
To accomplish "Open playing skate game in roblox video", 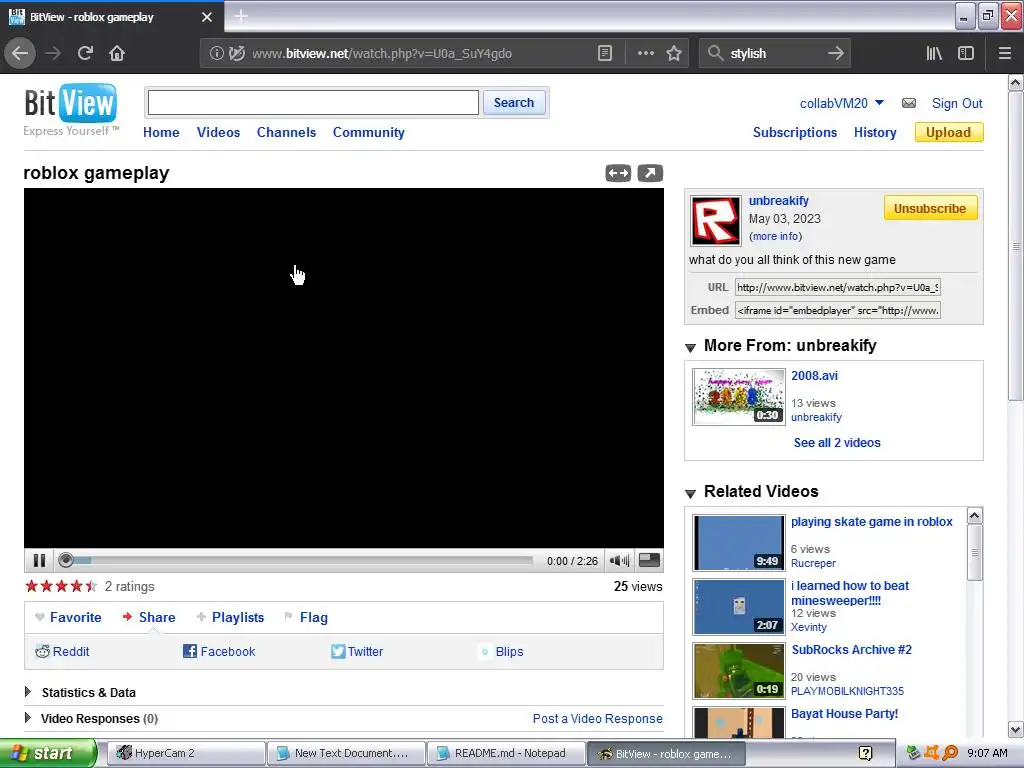I will click(x=872, y=522).
